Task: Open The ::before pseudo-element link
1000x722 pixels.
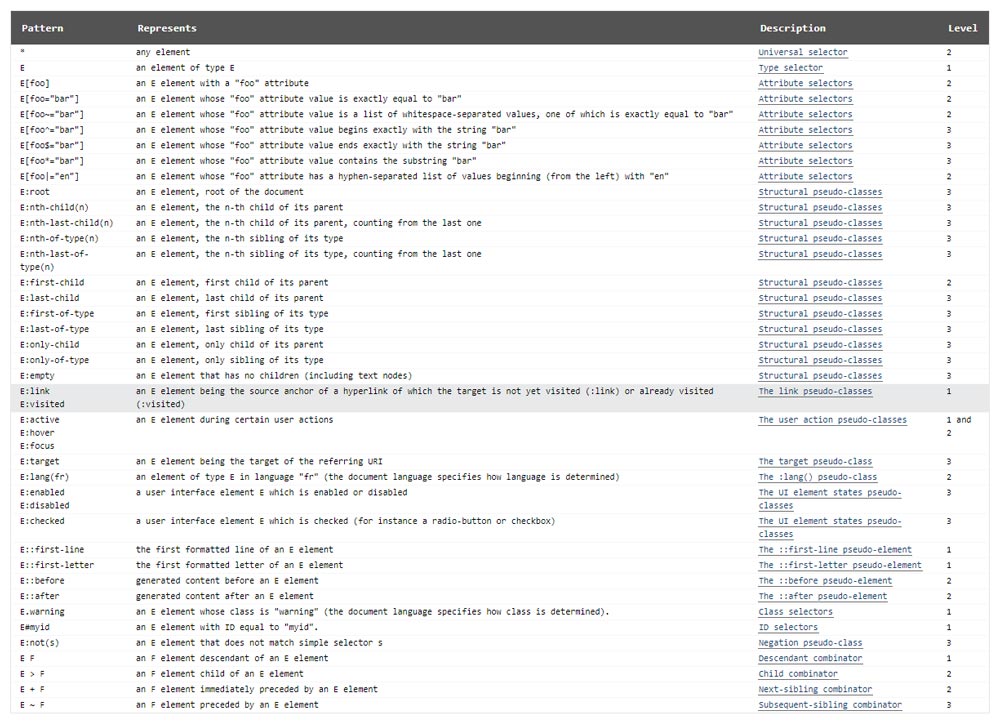Action: point(823,580)
